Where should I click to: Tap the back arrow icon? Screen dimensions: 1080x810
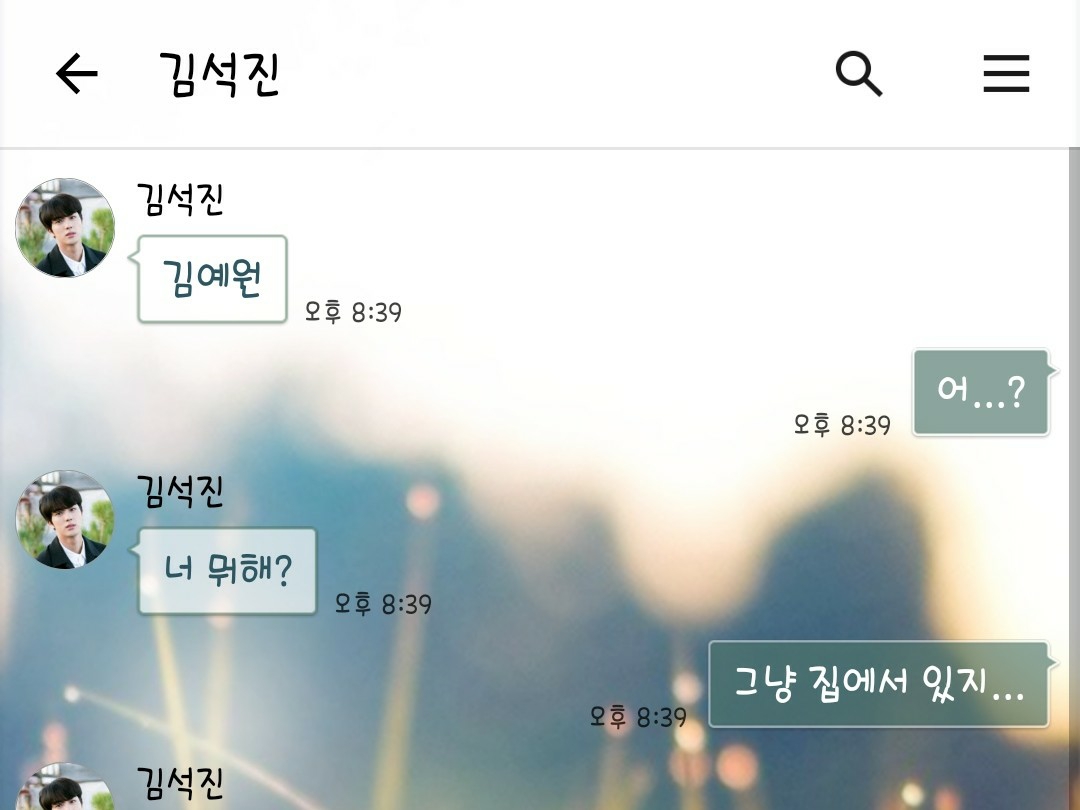tap(76, 73)
